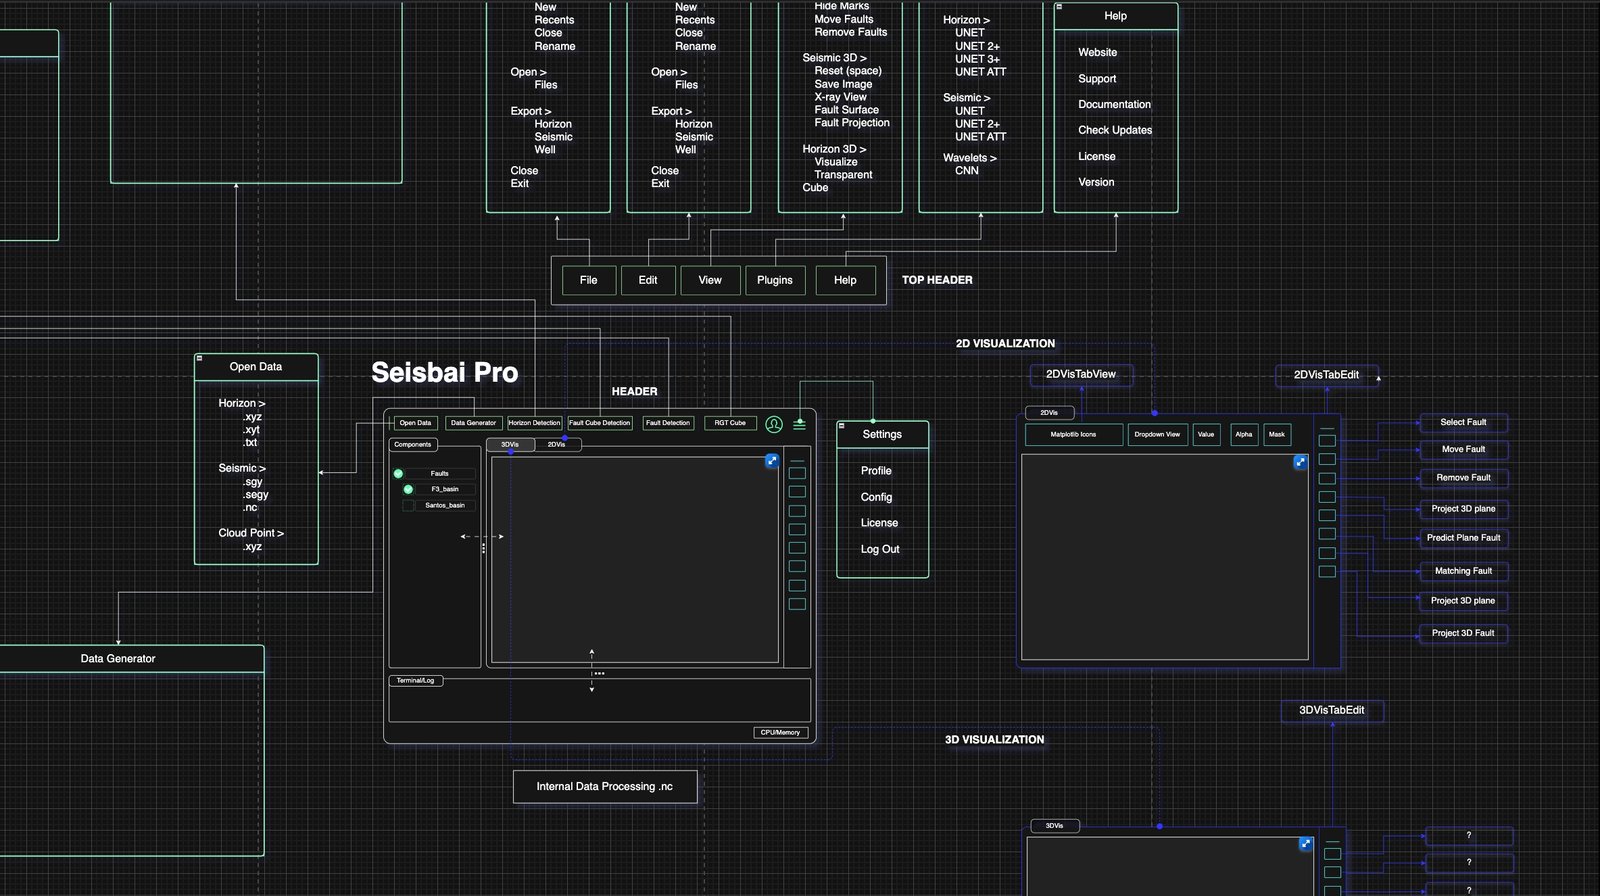Toggle the Faults checkbox
The height and width of the screenshot is (896, 1600).
pos(398,473)
